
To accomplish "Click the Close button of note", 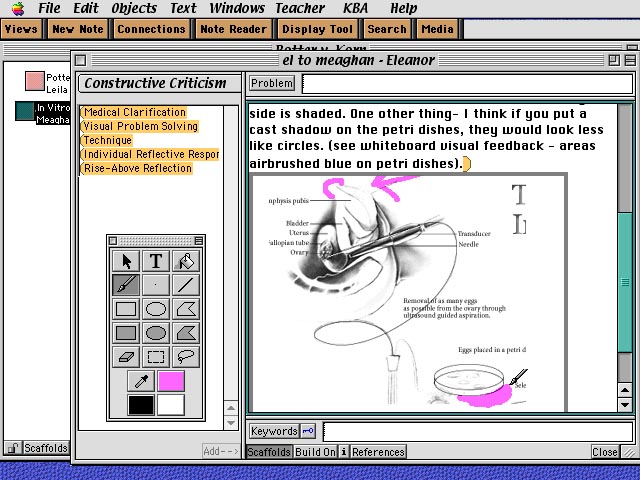I will 604,452.
